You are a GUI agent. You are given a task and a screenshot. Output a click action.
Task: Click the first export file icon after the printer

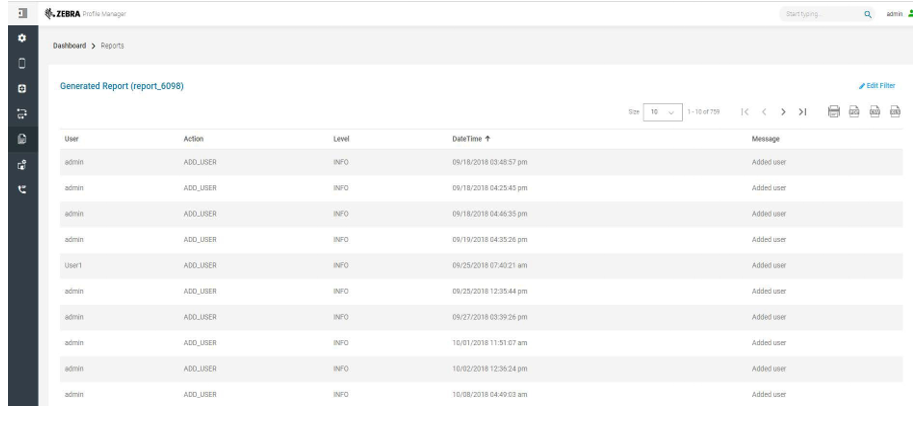point(854,110)
